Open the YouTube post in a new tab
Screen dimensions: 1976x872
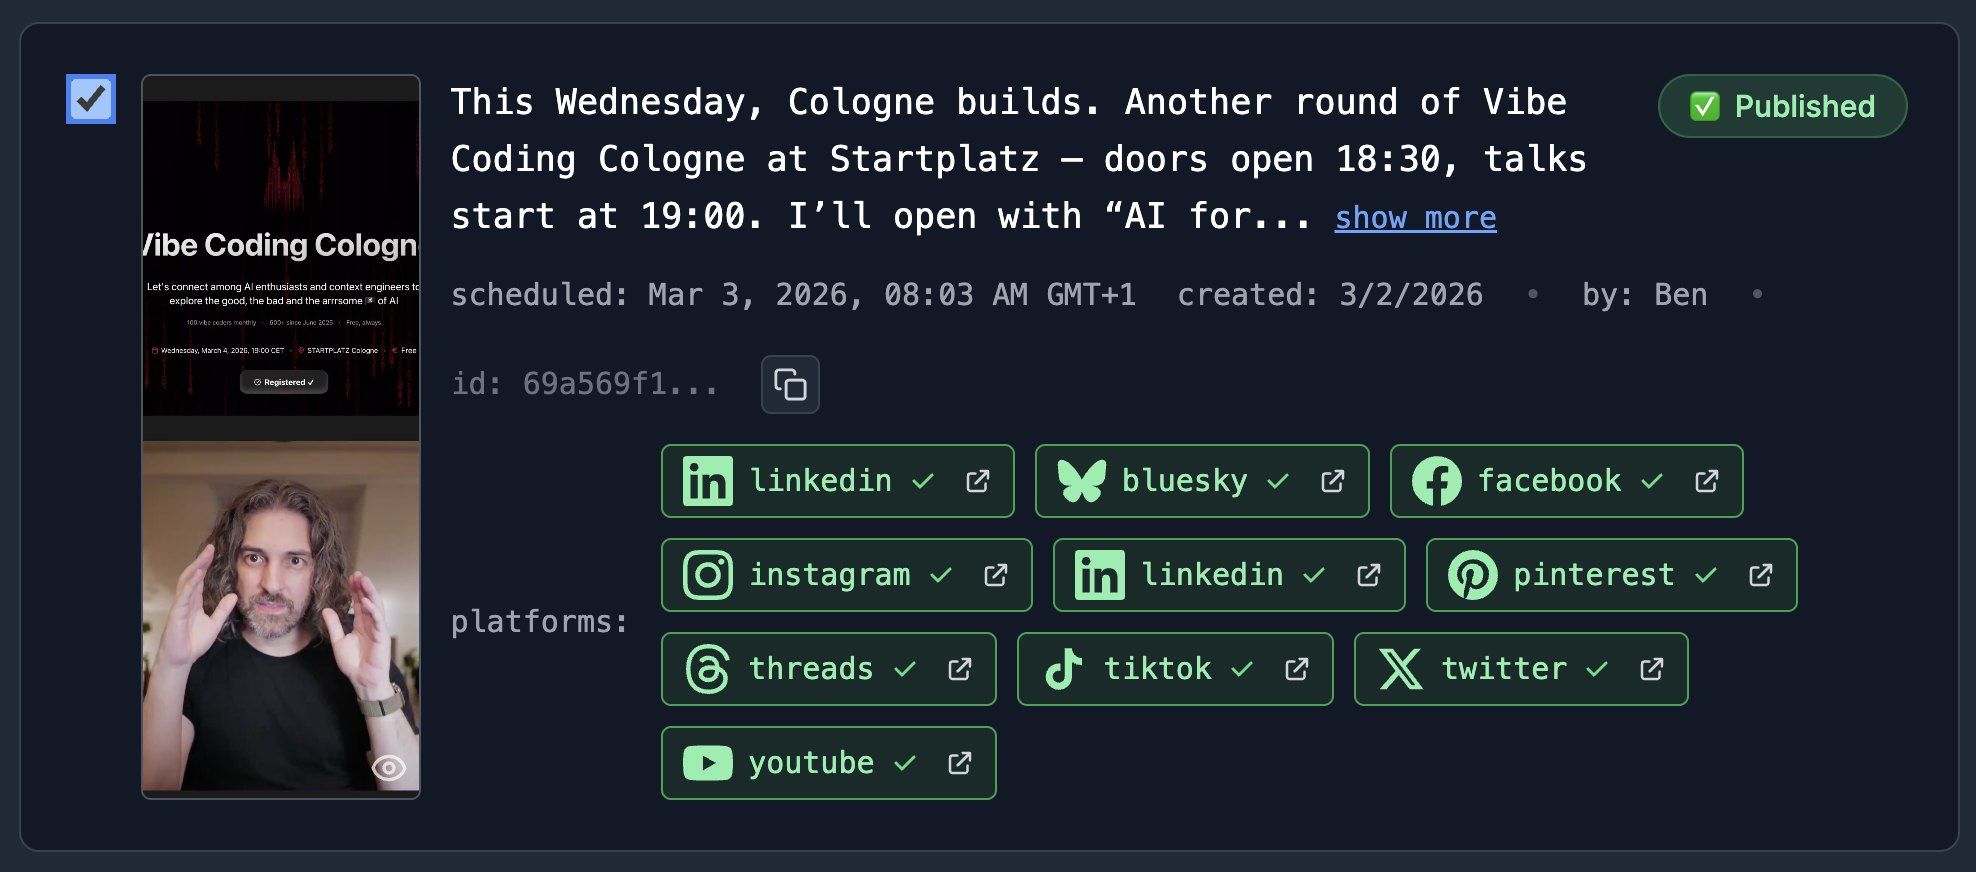960,762
